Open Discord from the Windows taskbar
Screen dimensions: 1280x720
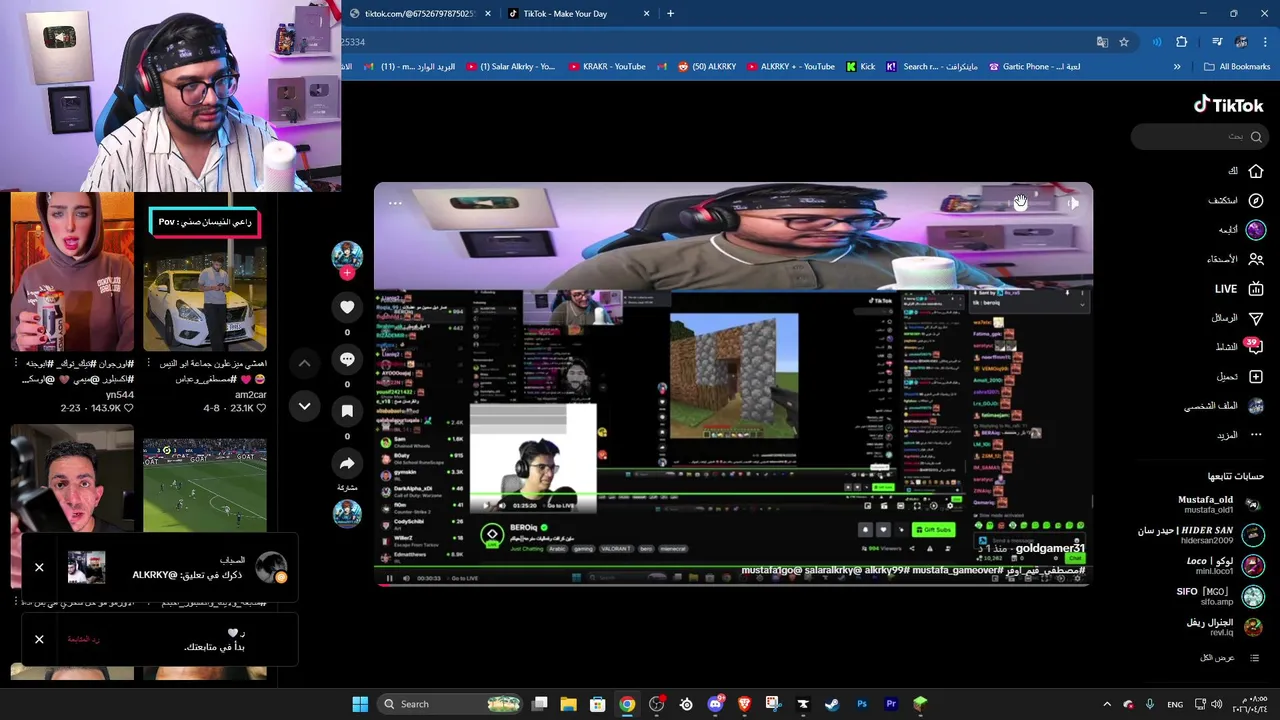click(x=715, y=704)
